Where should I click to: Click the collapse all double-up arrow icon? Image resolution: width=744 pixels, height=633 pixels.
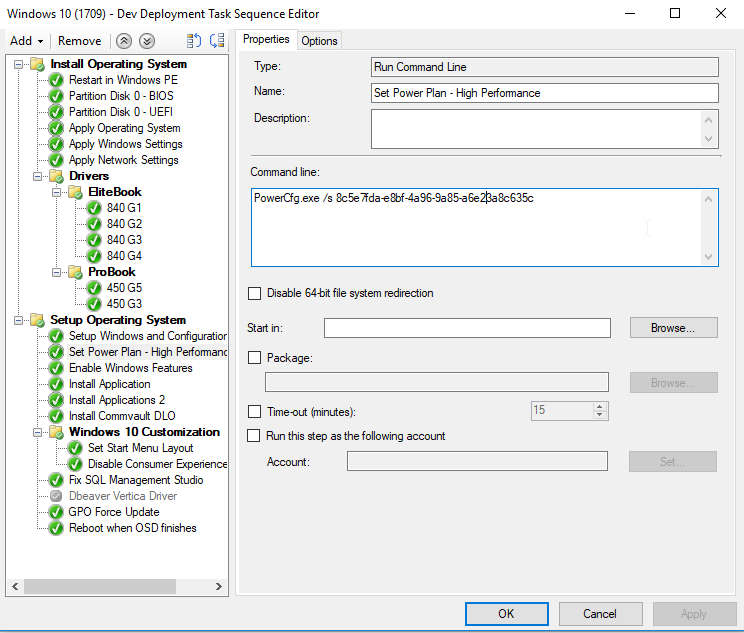(x=124, y=41)
